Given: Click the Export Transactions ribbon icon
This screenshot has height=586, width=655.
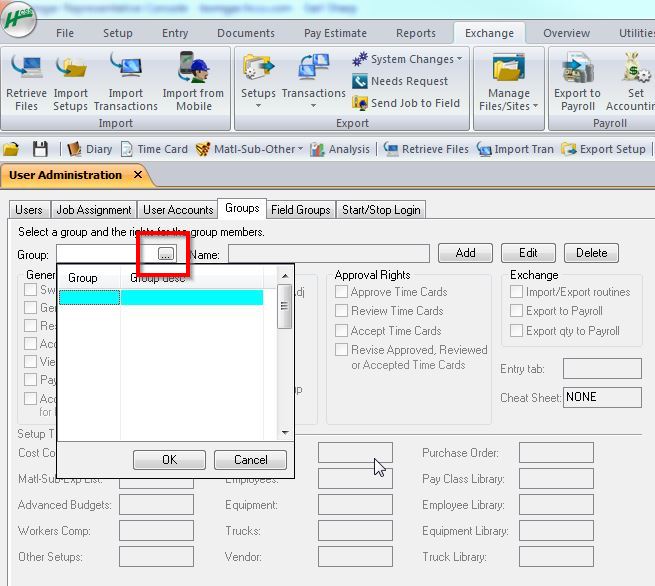Looking at the screenshot, I should pyautogui.click(x=314, y=67).
